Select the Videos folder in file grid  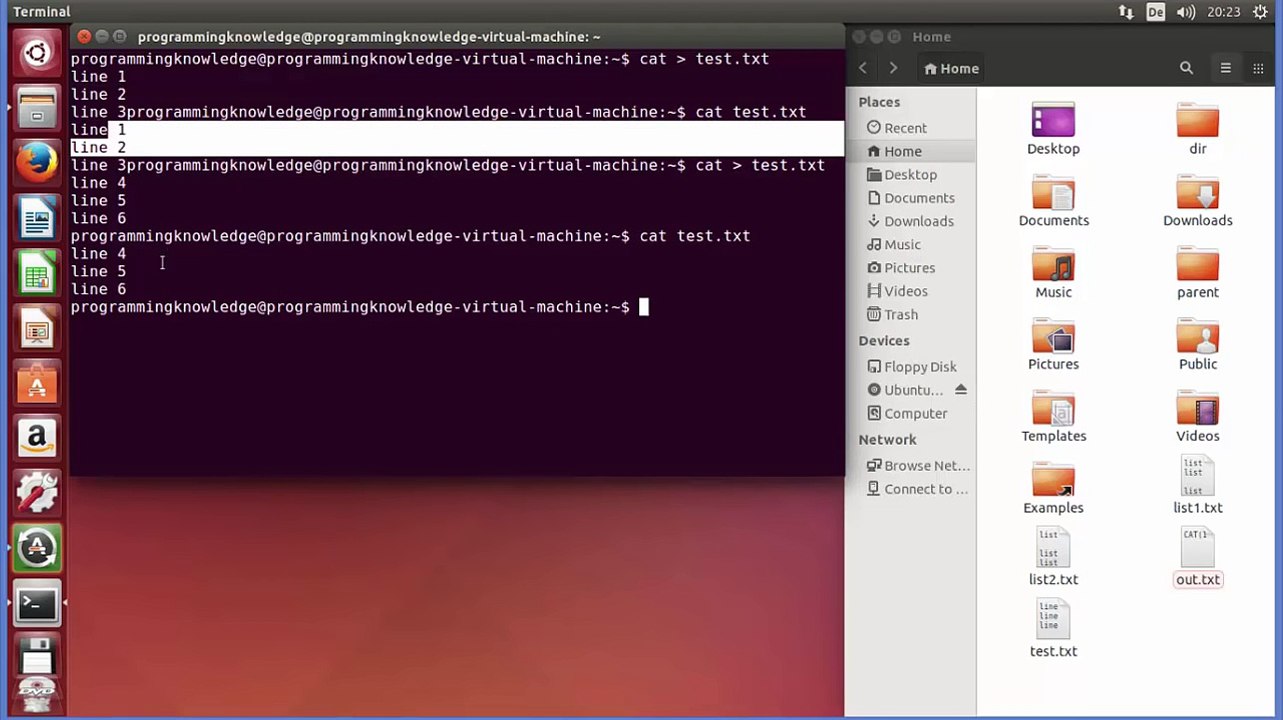1198,417
